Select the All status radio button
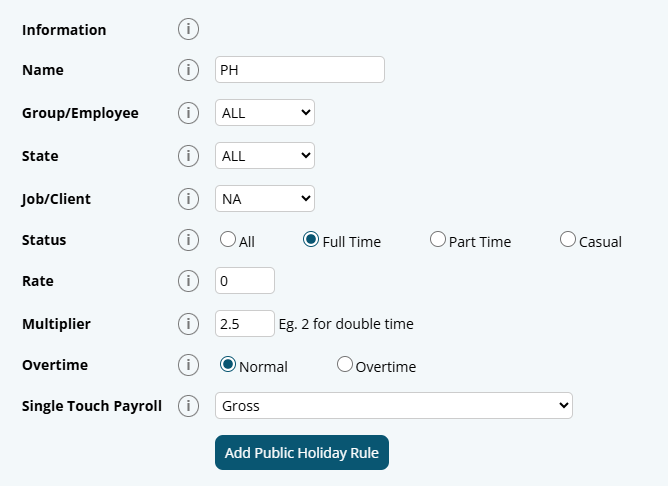 pos(228,240)
